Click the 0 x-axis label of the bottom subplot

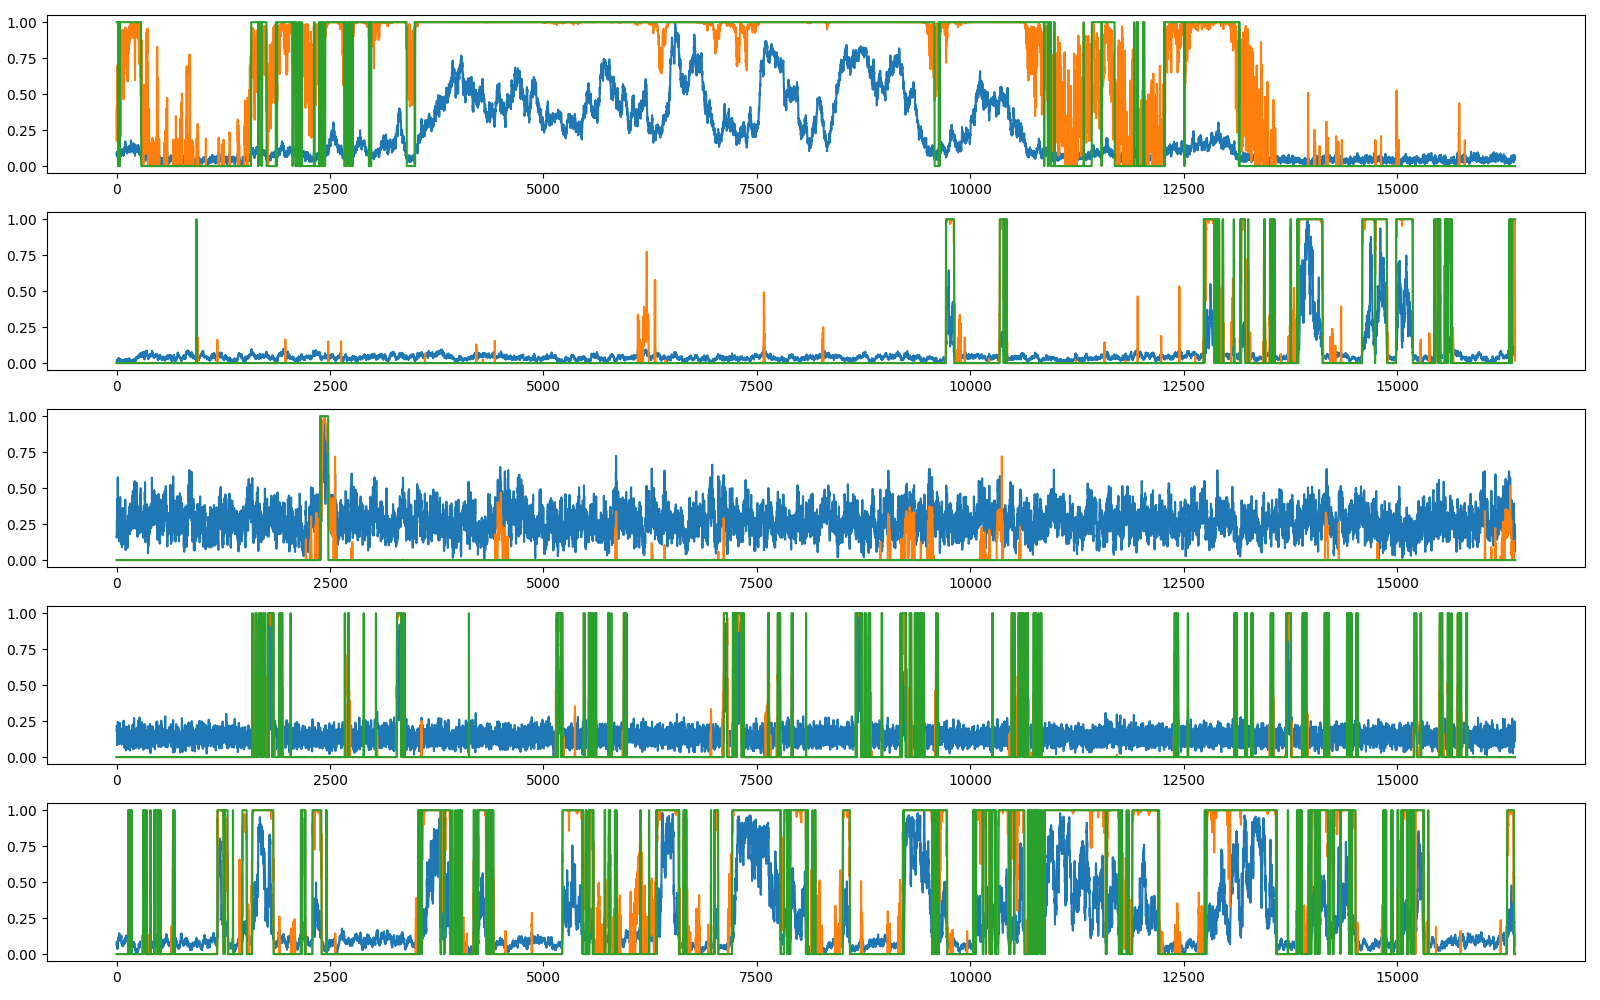pos(117,977)
